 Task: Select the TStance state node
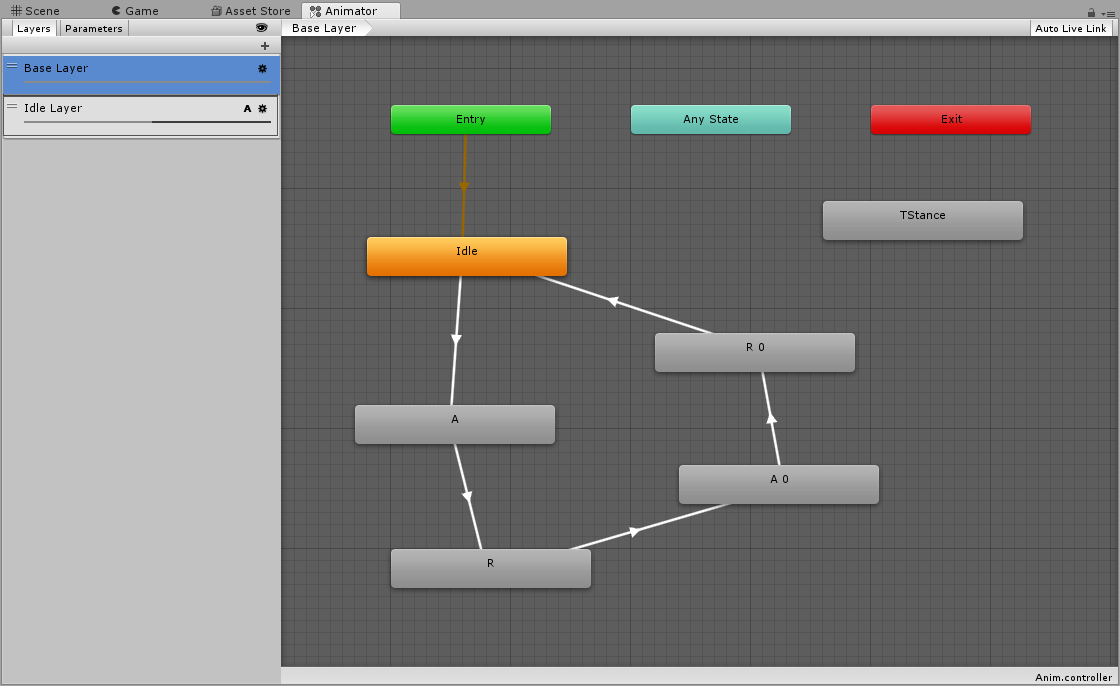[922, 220]
